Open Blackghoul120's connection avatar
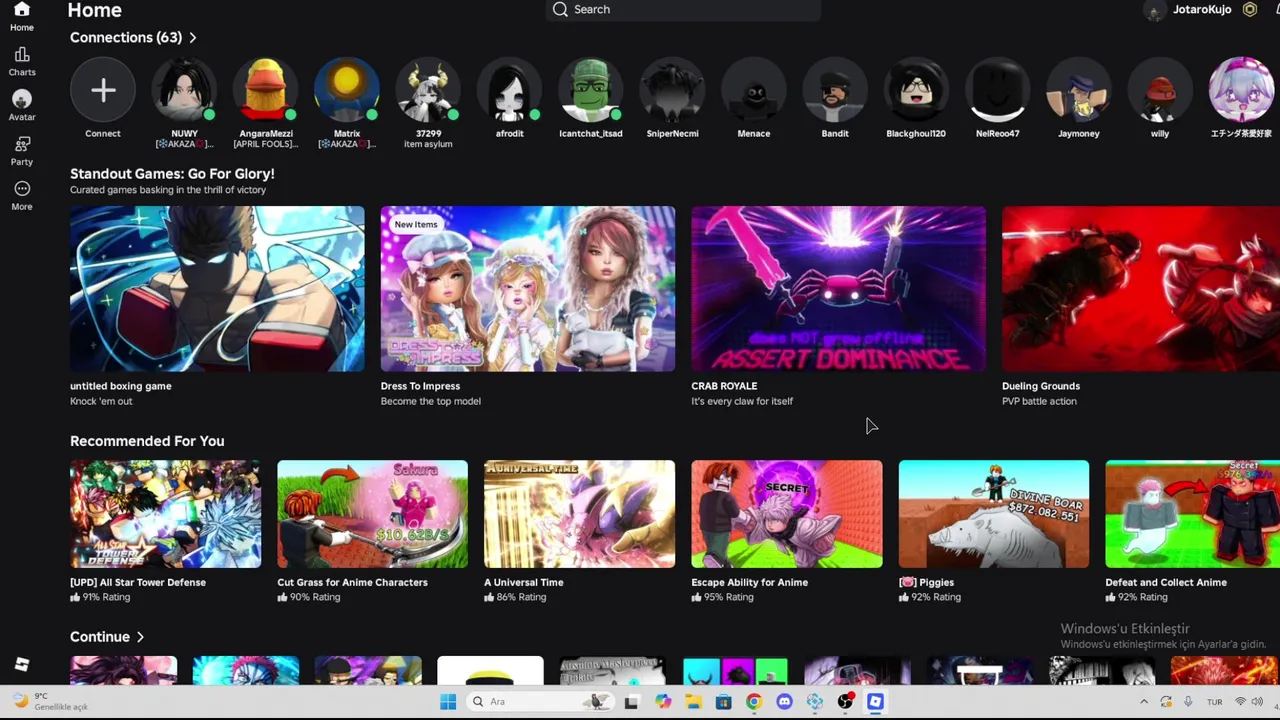Screen dimensions: 1280x720 [x=916, y=90]
